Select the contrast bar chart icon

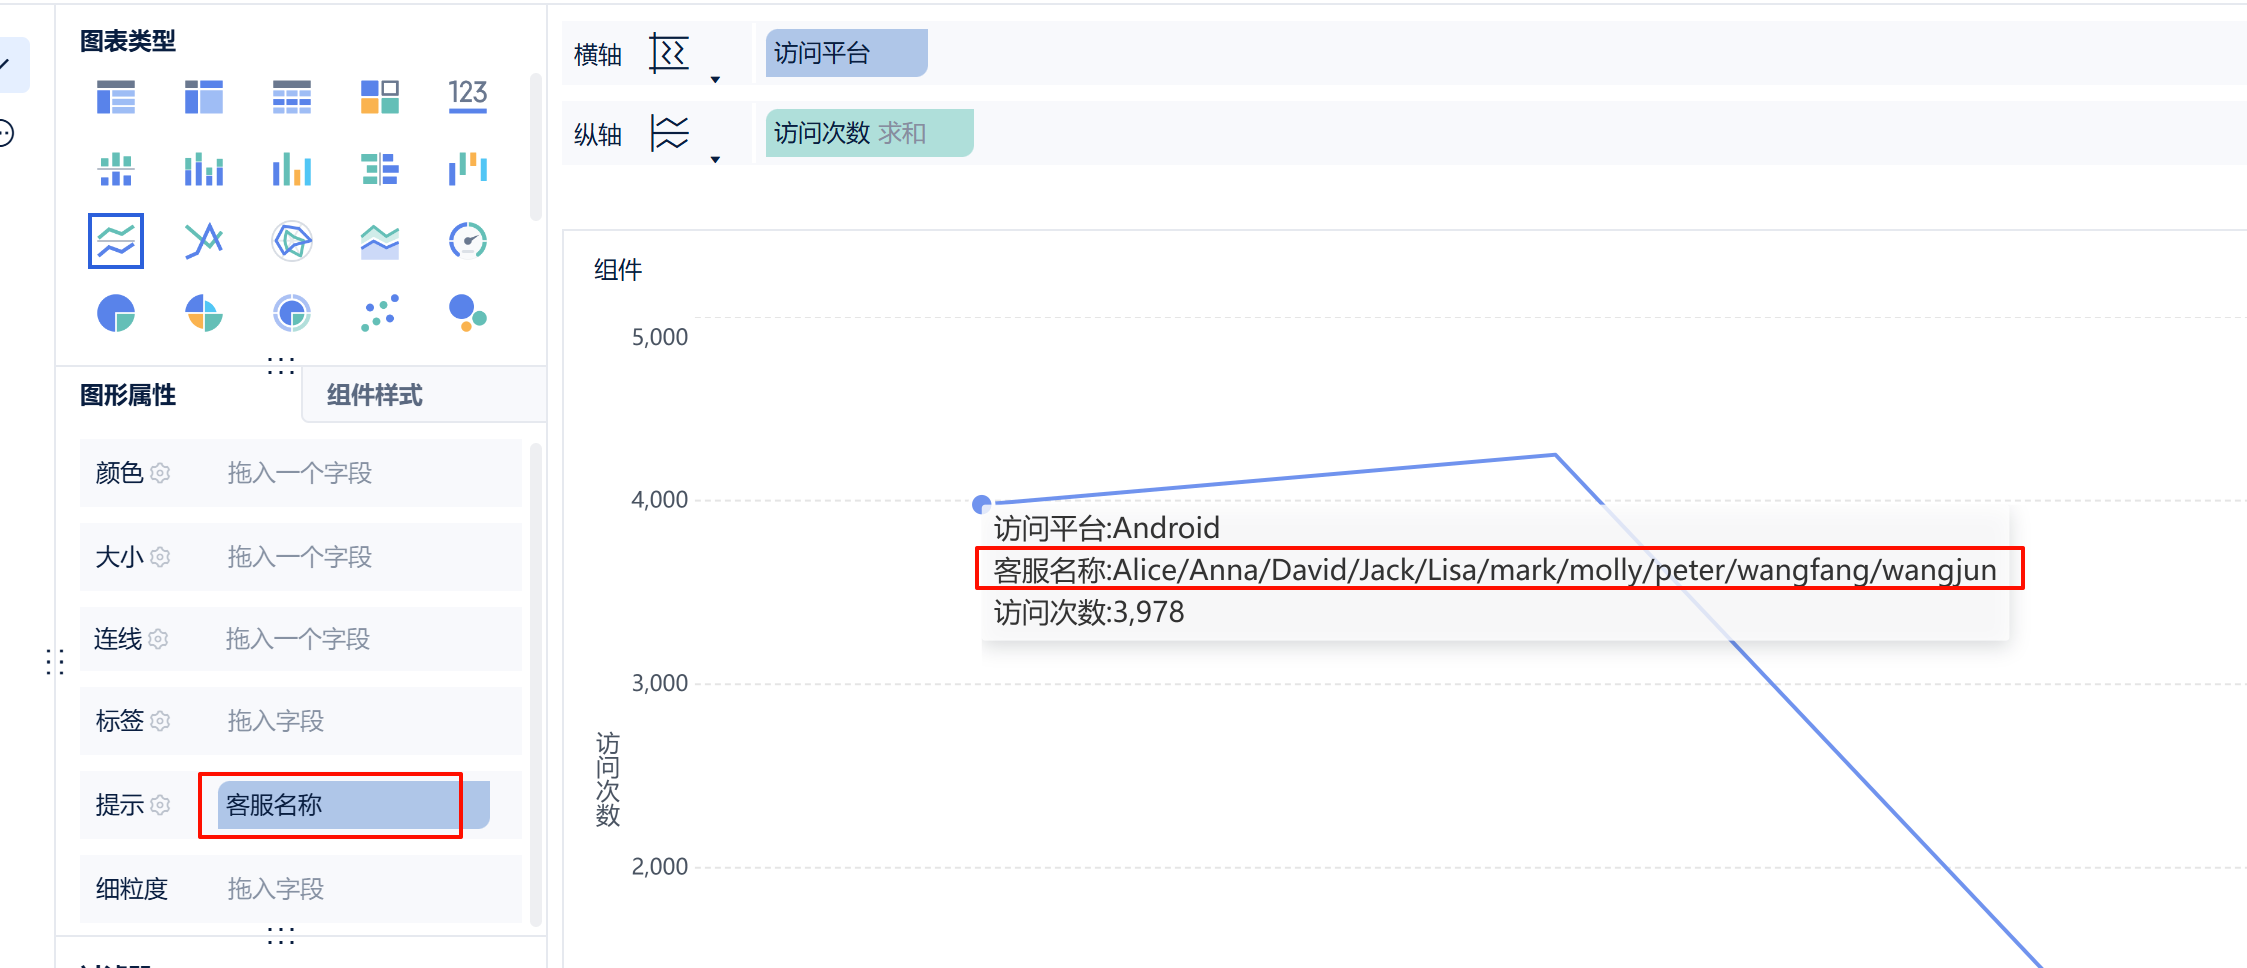click(x=380, y=169)
